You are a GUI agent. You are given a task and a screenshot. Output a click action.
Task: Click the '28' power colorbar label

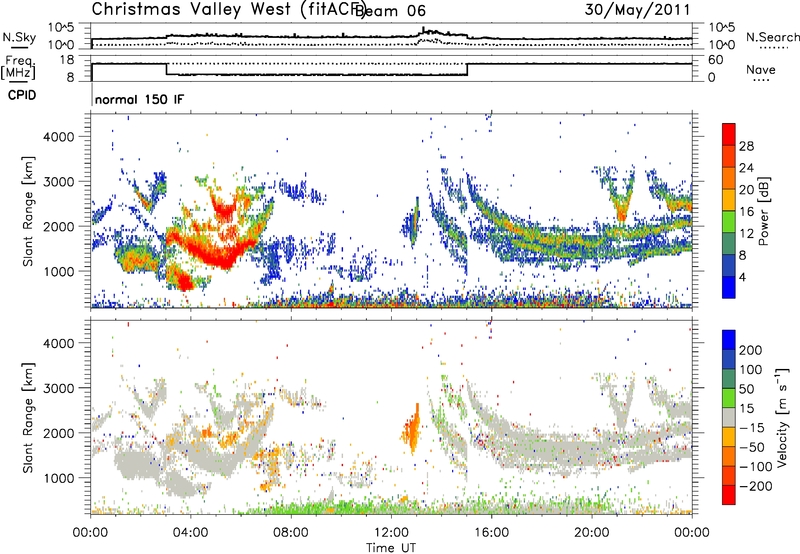point(746,146)
